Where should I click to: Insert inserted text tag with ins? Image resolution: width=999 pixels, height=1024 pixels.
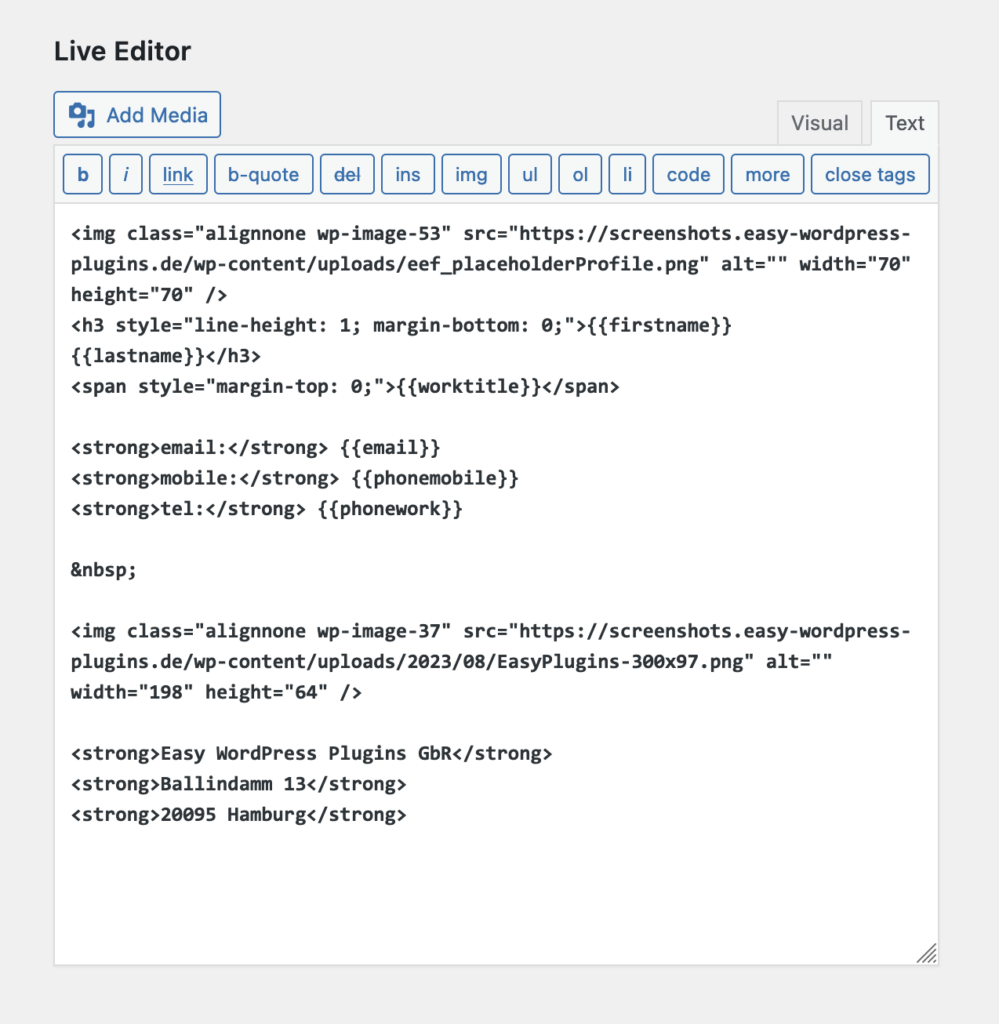(407, 174)
